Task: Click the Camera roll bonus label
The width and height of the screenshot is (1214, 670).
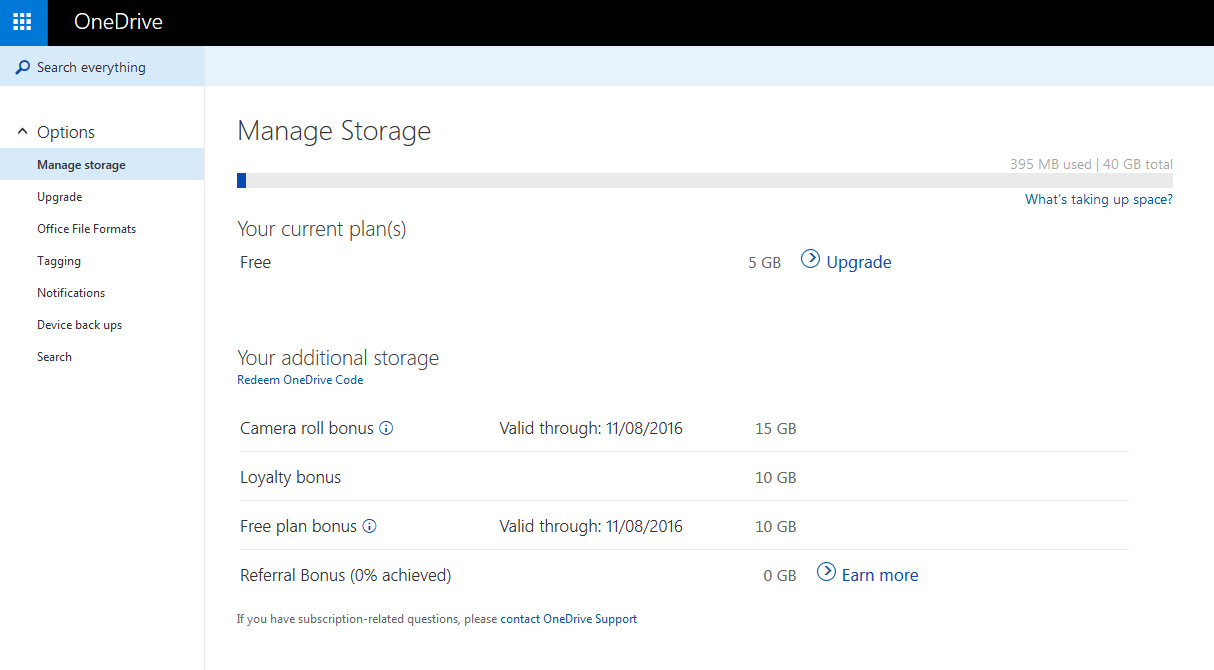Action: click(307, 428)
